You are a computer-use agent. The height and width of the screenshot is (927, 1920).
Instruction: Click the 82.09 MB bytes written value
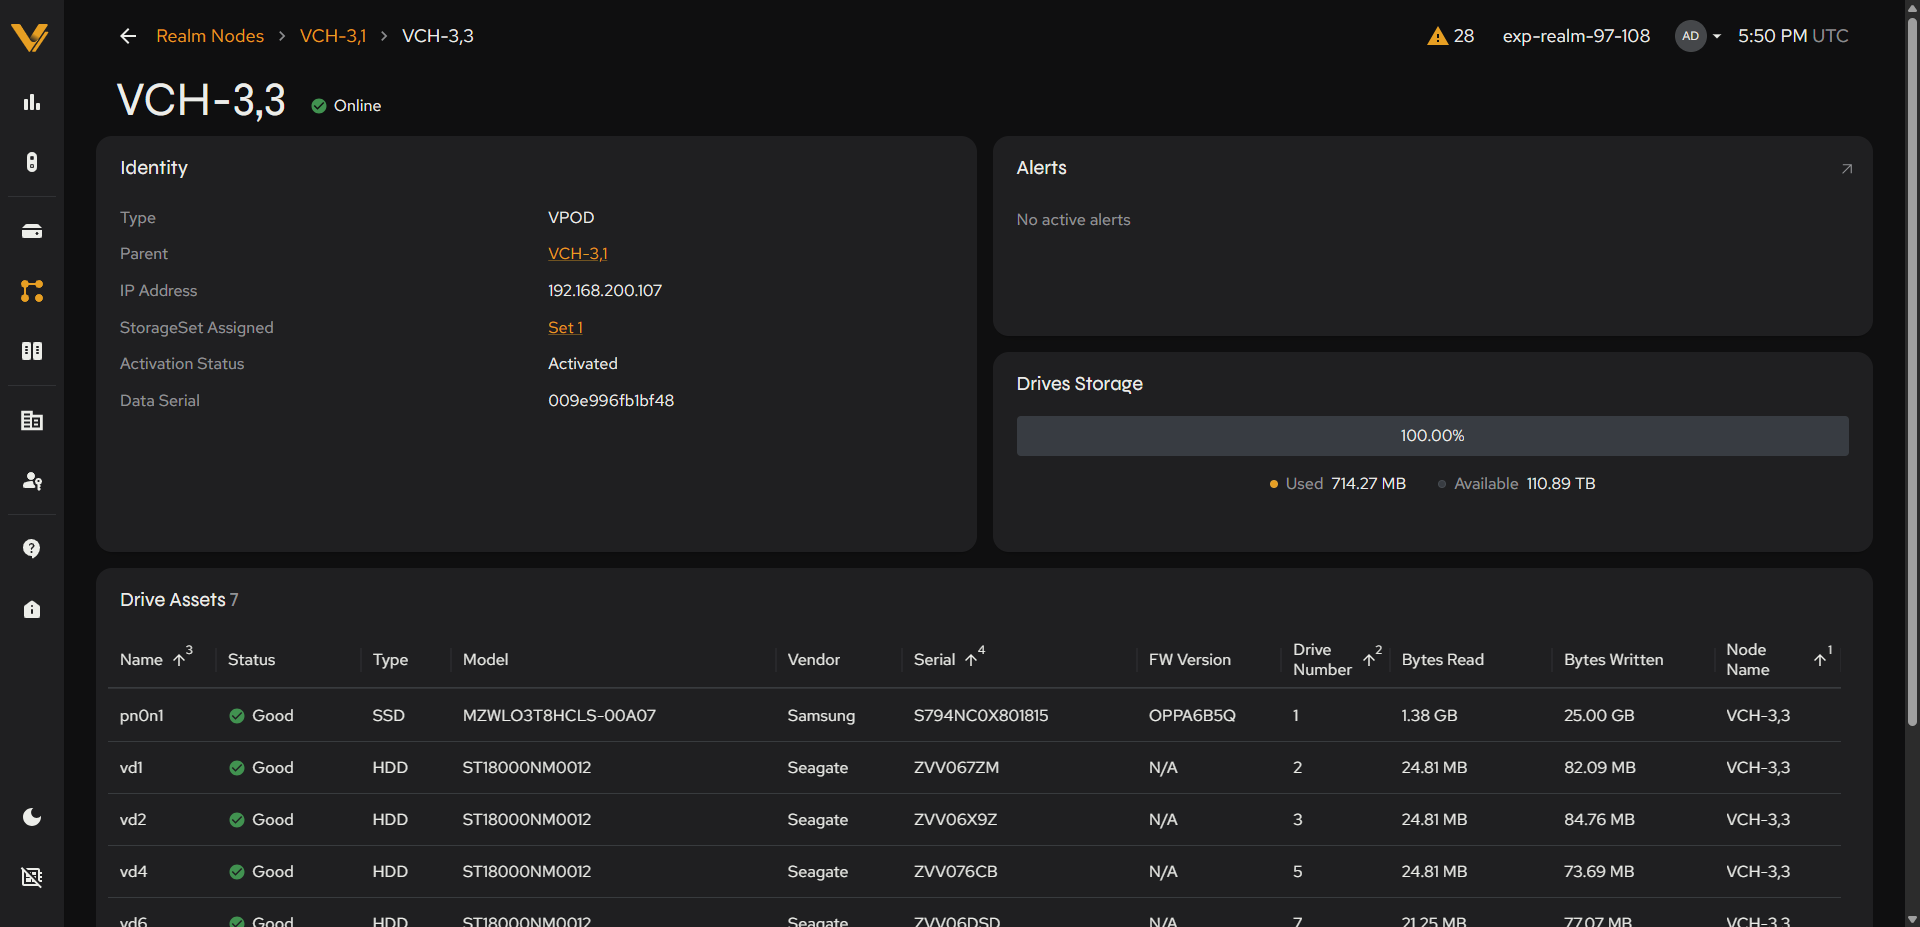click(x=1600, y=768)
